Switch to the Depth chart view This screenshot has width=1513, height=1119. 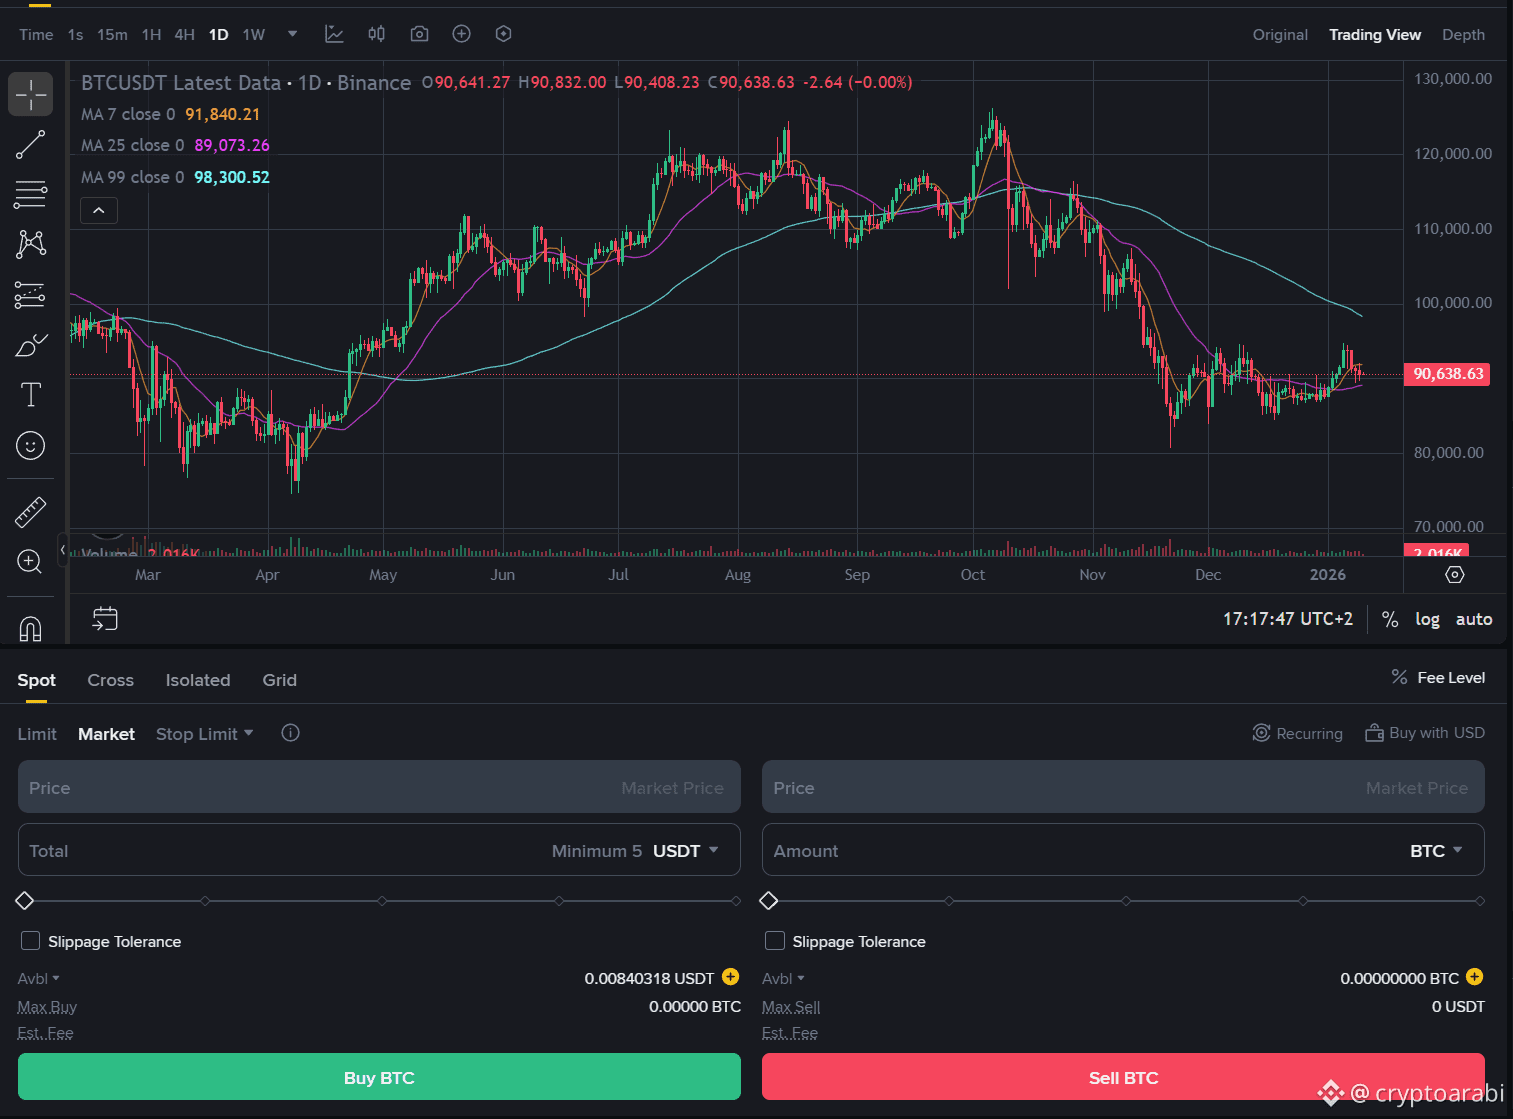(1462, 35)
